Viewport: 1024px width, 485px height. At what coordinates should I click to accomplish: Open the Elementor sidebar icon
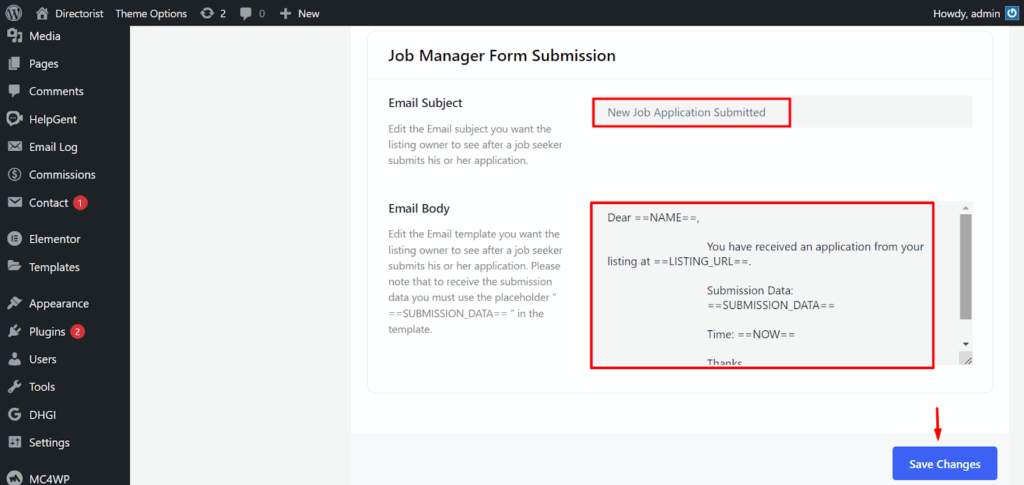tap(15, 239)
